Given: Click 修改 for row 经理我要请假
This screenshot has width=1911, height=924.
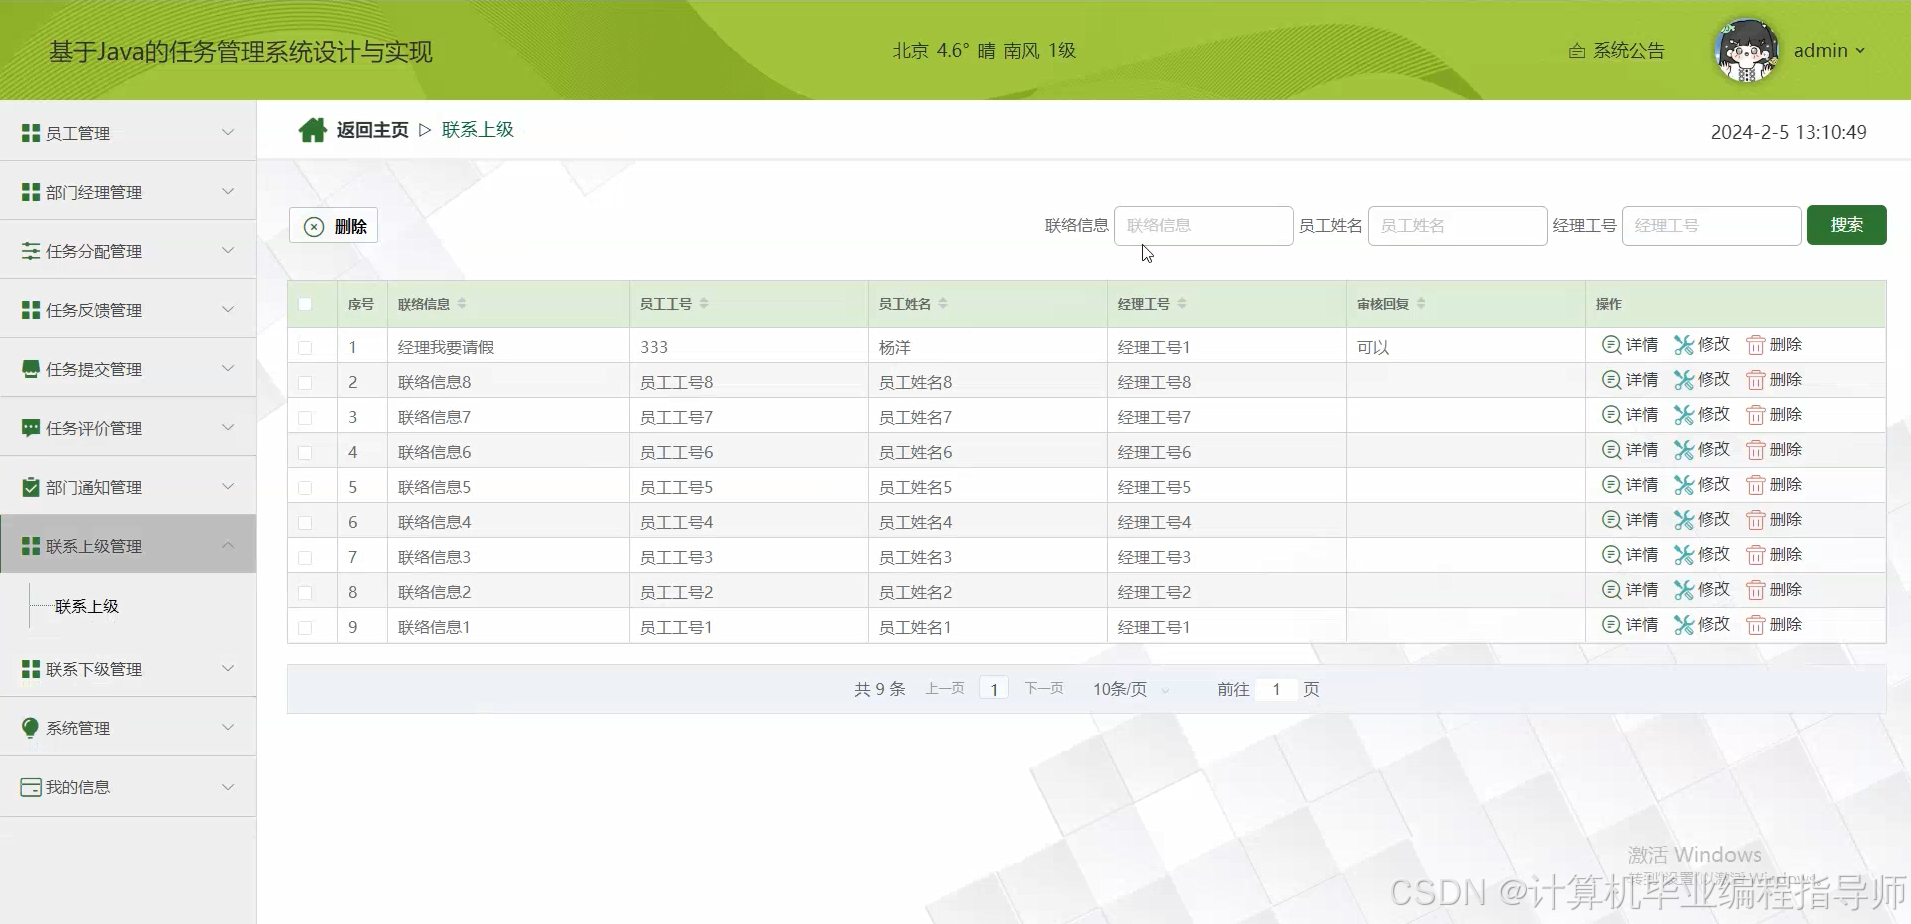Looking at the screenshot, I should (x=1702, y=345).
